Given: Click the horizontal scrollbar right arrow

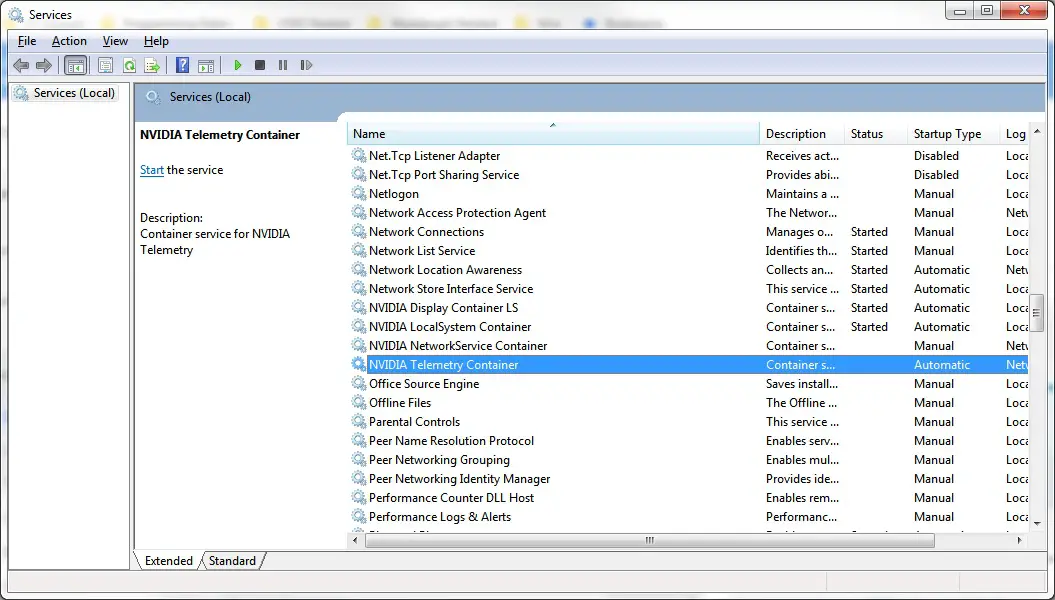Looking at the screenshot, I should pyautogui.click(x=1019, y=540).
